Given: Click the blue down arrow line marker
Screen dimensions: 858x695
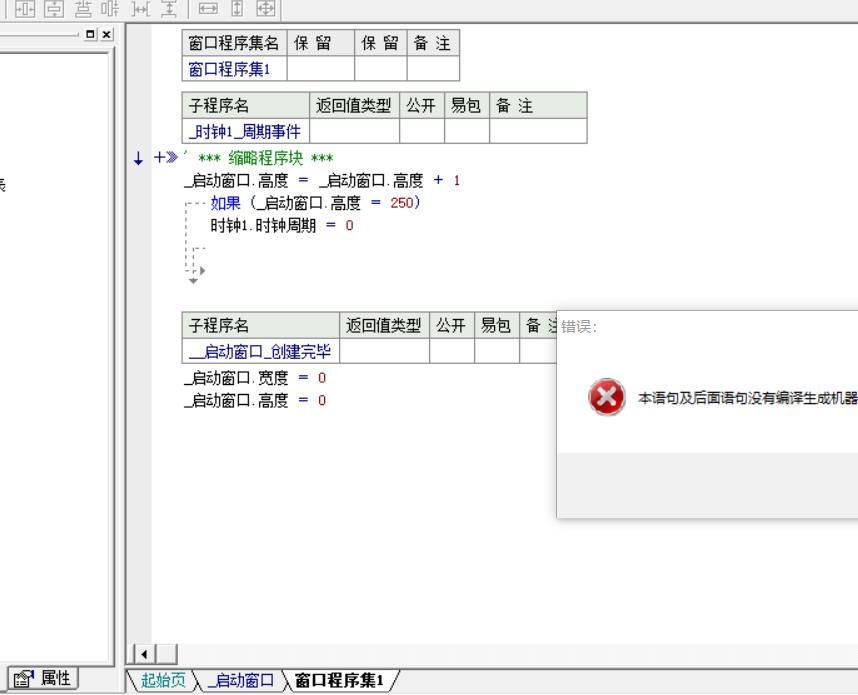Looking at the screenshot, I should click(x=138, y=159).
